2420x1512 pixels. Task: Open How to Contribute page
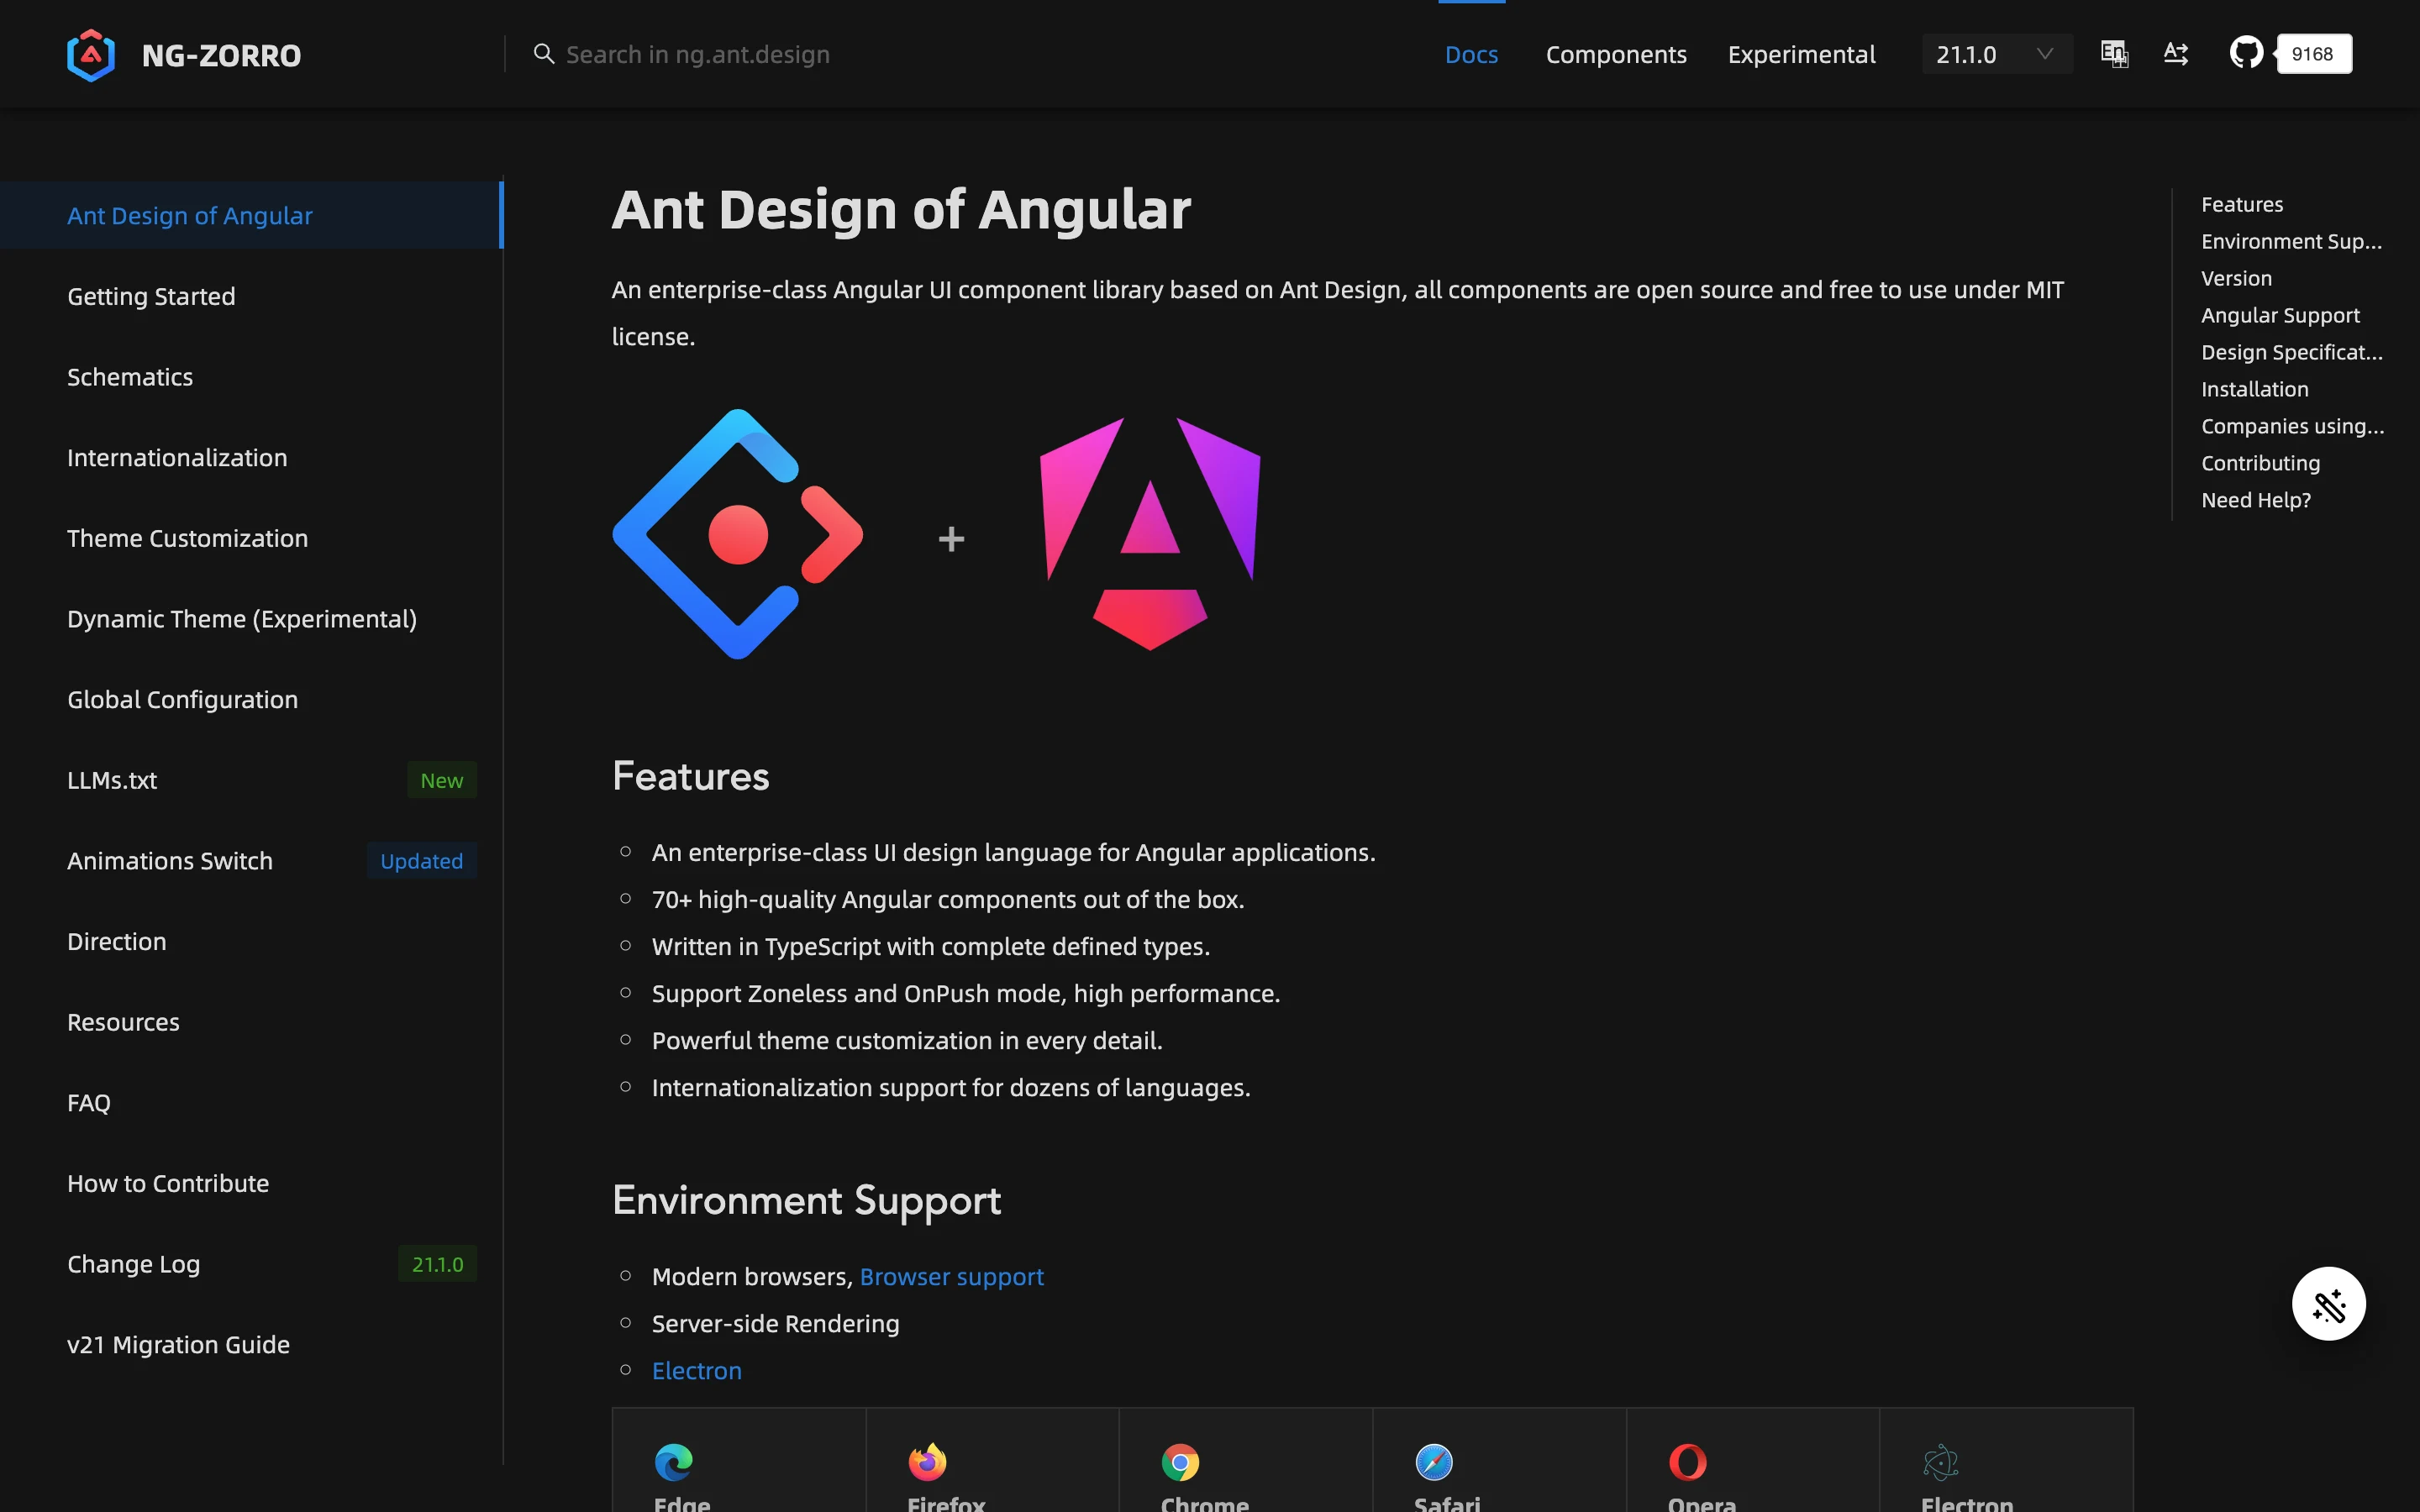pos(251,1183)
